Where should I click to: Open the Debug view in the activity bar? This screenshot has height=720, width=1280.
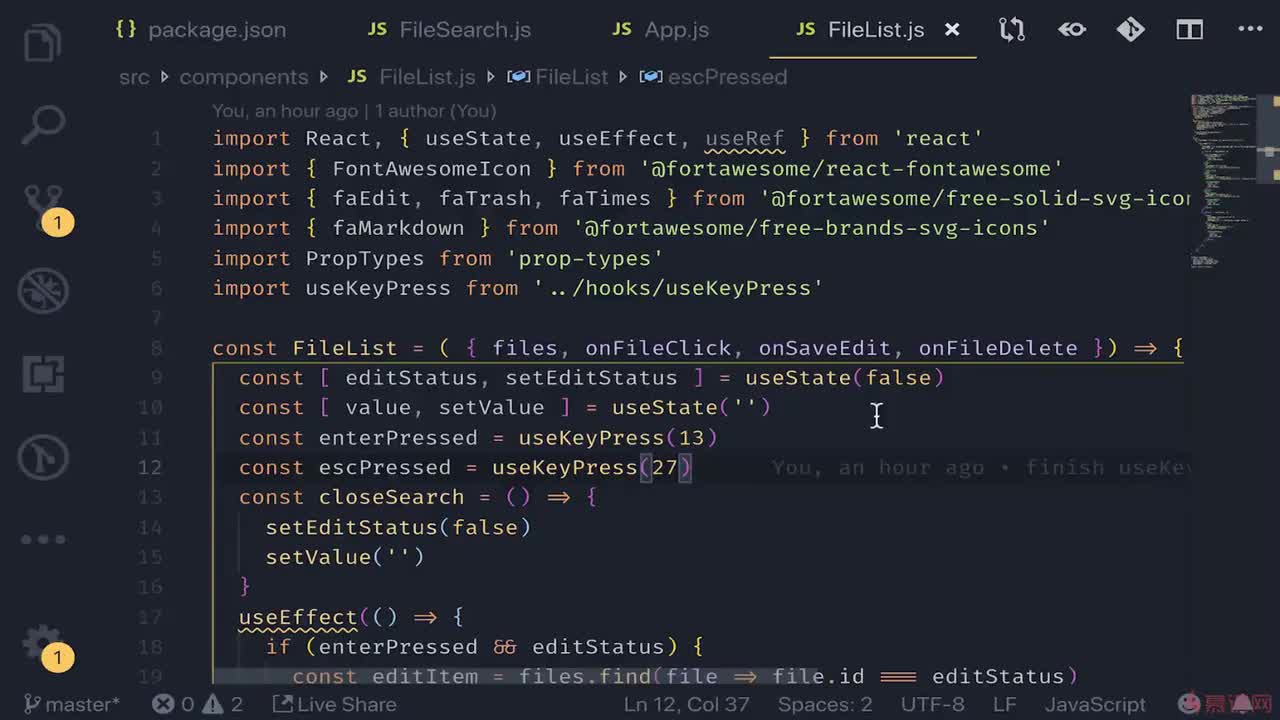pyautogui.click(x=42, y=292)
